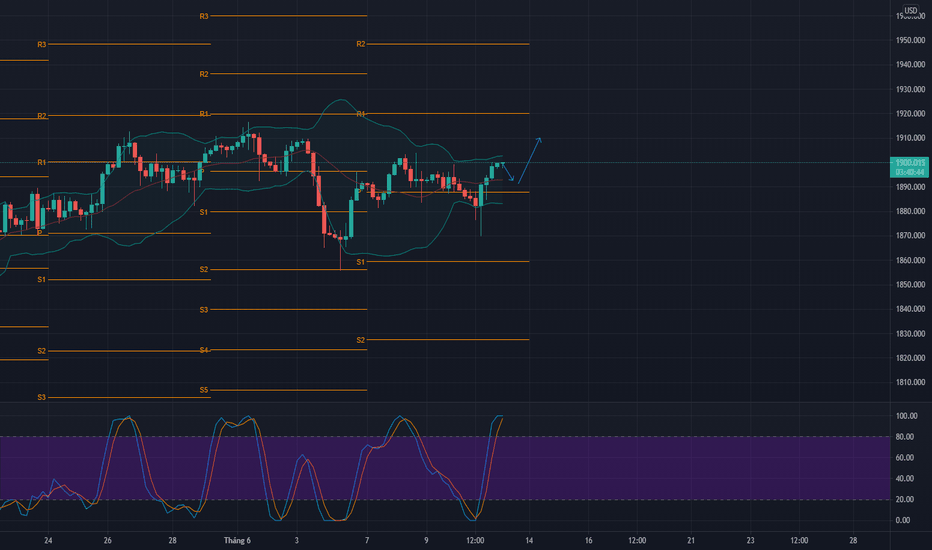Click the 12:00 label between 23 and 28

click(x=799, y=540)
